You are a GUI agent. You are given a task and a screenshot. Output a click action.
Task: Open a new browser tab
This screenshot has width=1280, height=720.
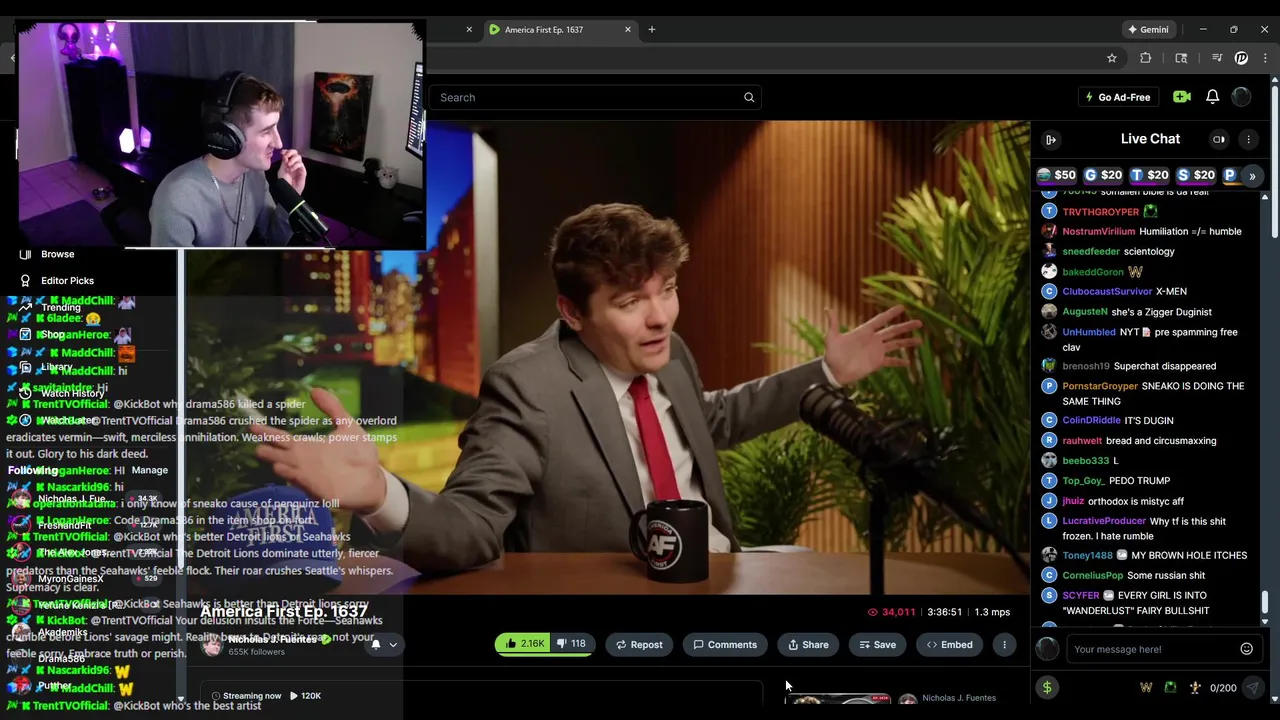651,29
